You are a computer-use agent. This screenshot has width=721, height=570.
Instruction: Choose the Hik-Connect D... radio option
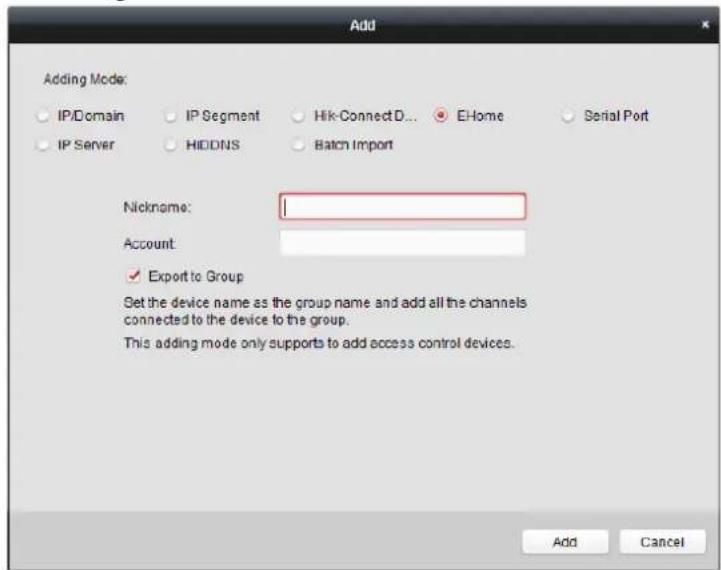point(298,116)
